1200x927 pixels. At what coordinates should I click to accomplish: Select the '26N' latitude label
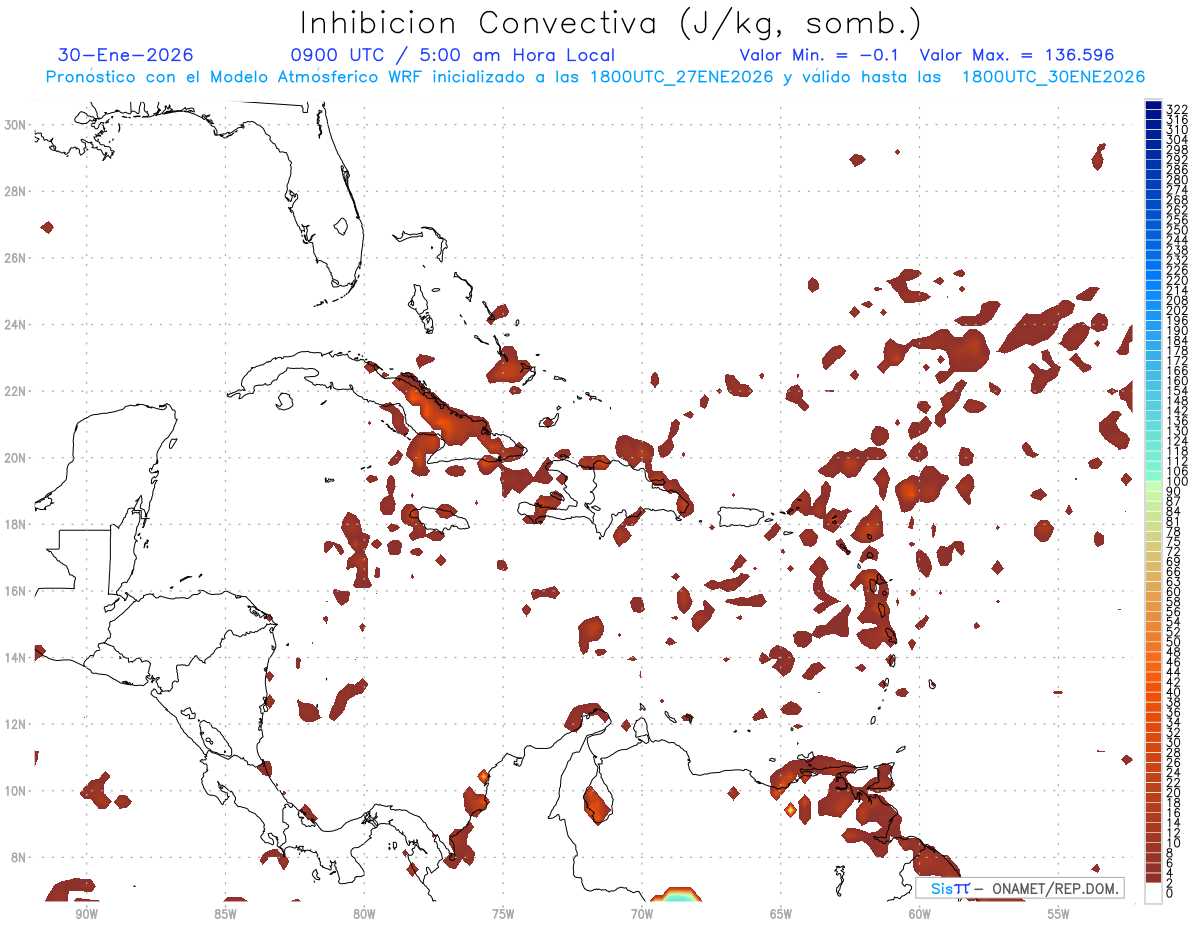(16, 258)
